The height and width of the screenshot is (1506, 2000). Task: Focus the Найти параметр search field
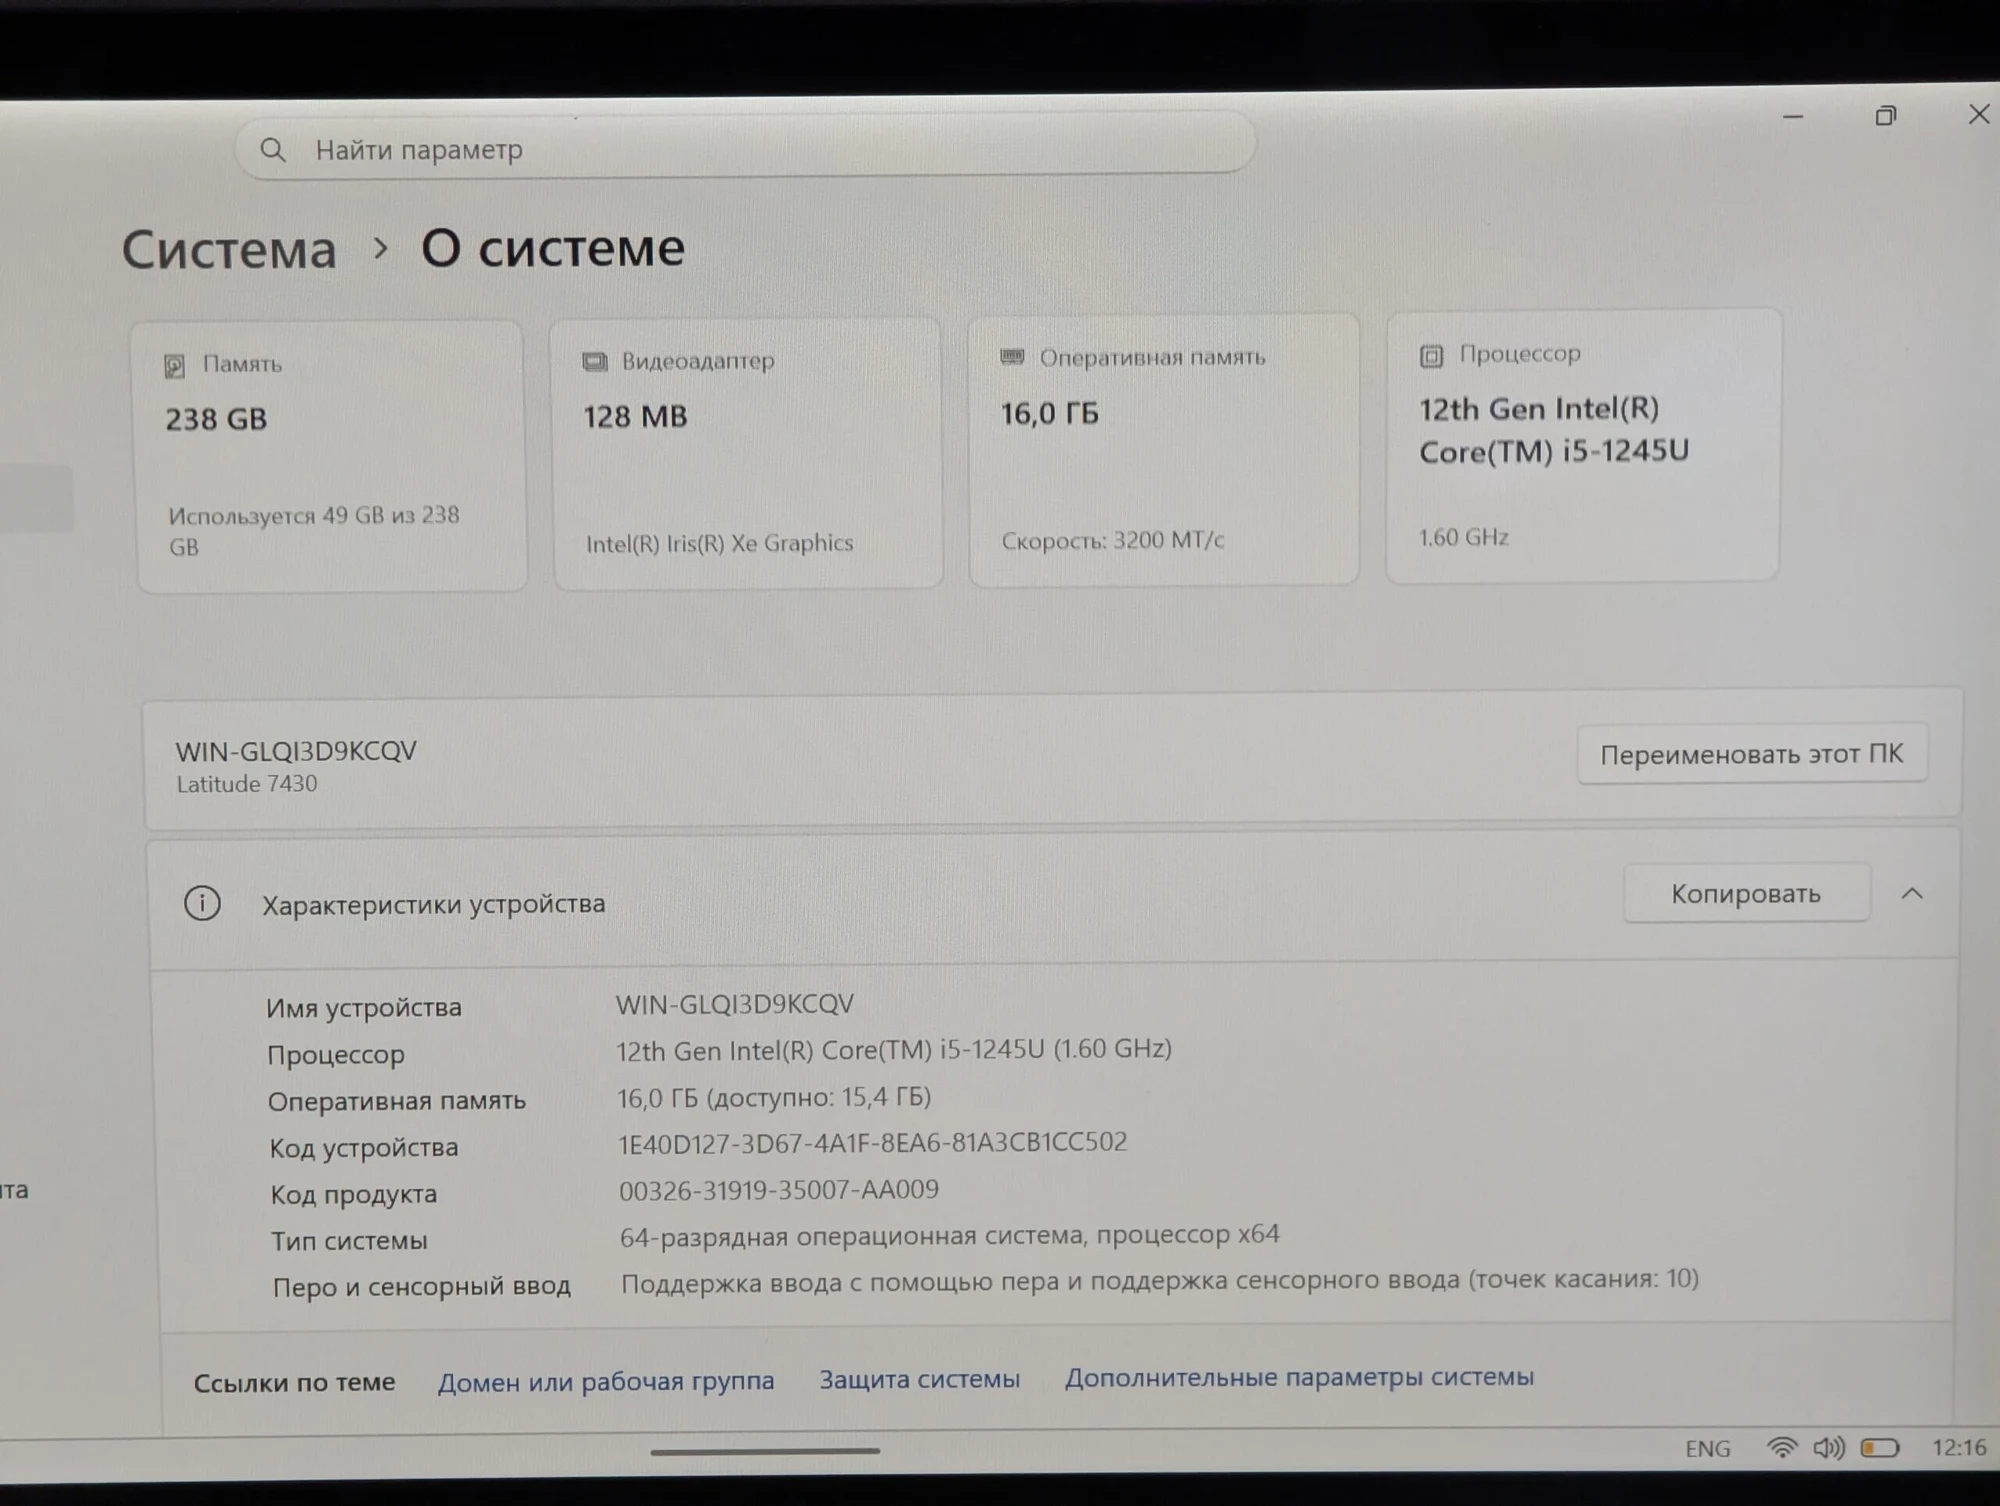point(745,148)
